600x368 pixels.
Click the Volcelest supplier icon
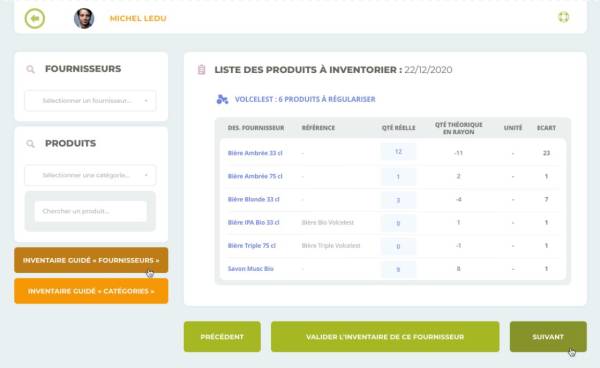tap(222, 99)
